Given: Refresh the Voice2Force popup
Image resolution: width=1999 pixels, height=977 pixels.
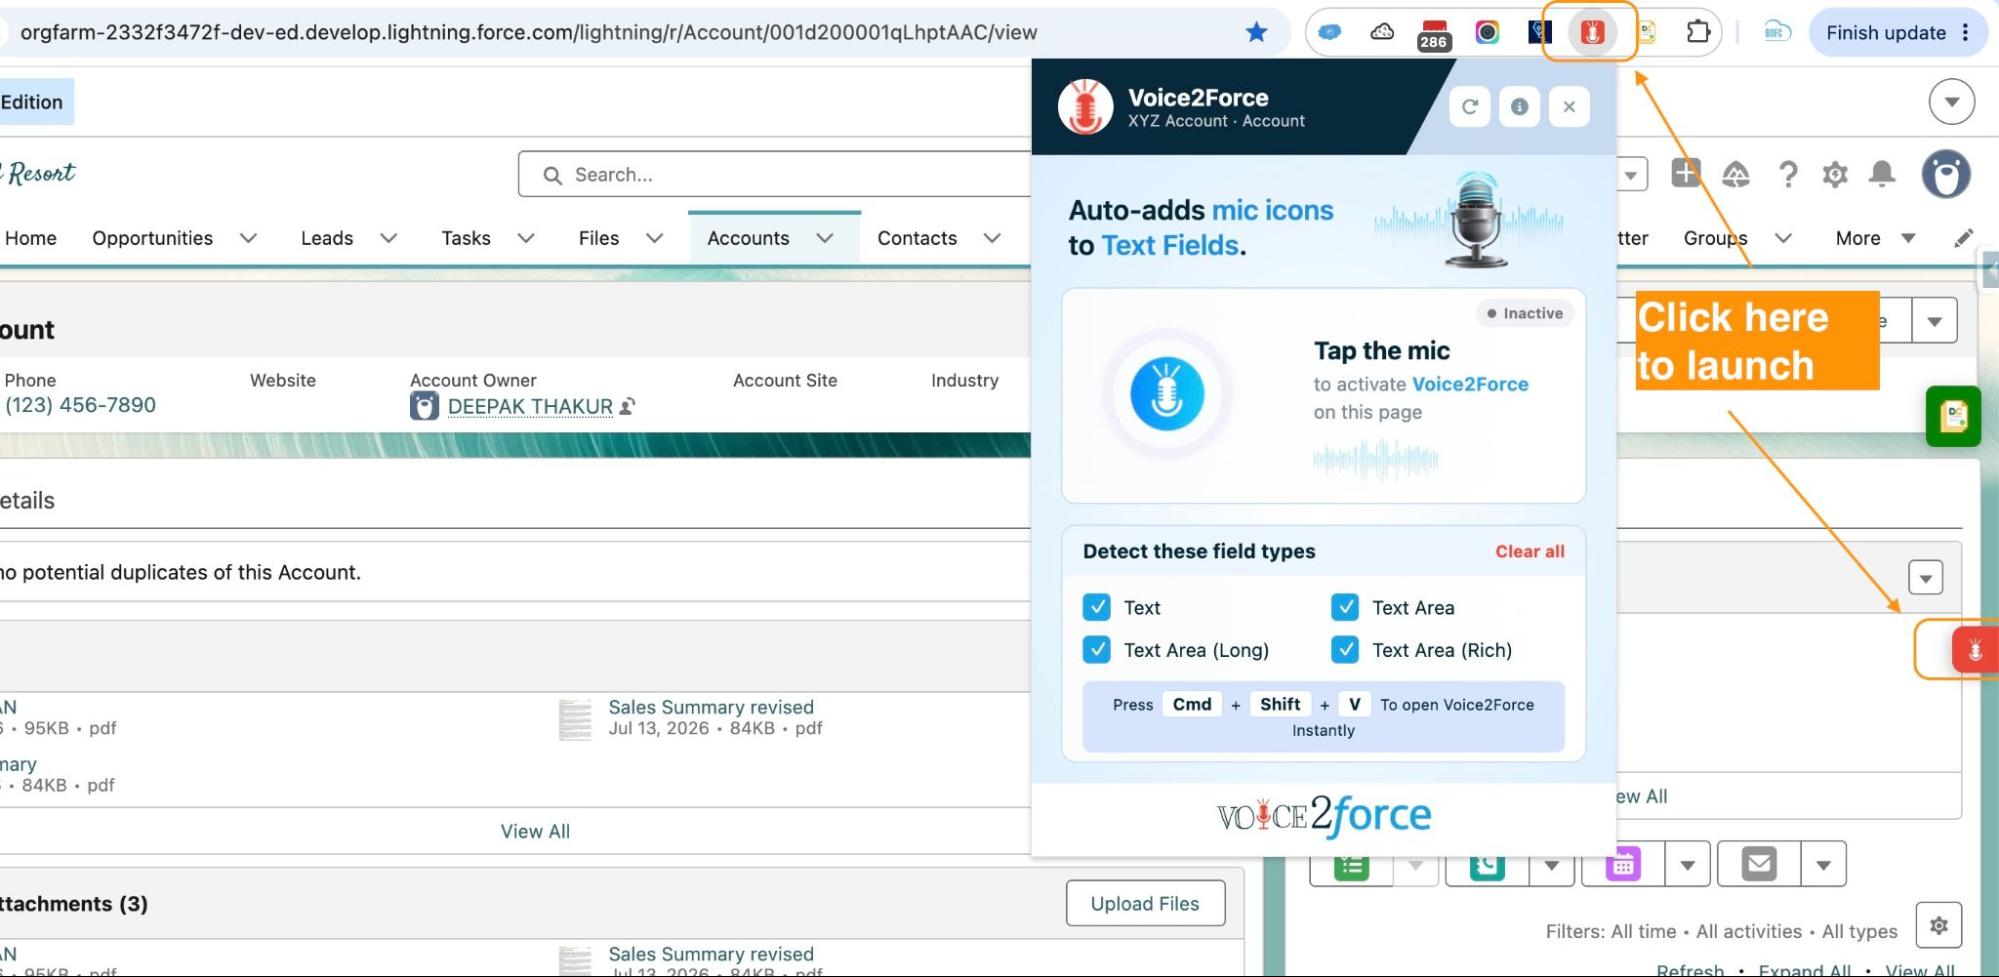Looking at the screenshot, I should click(x=1470, y=107).
